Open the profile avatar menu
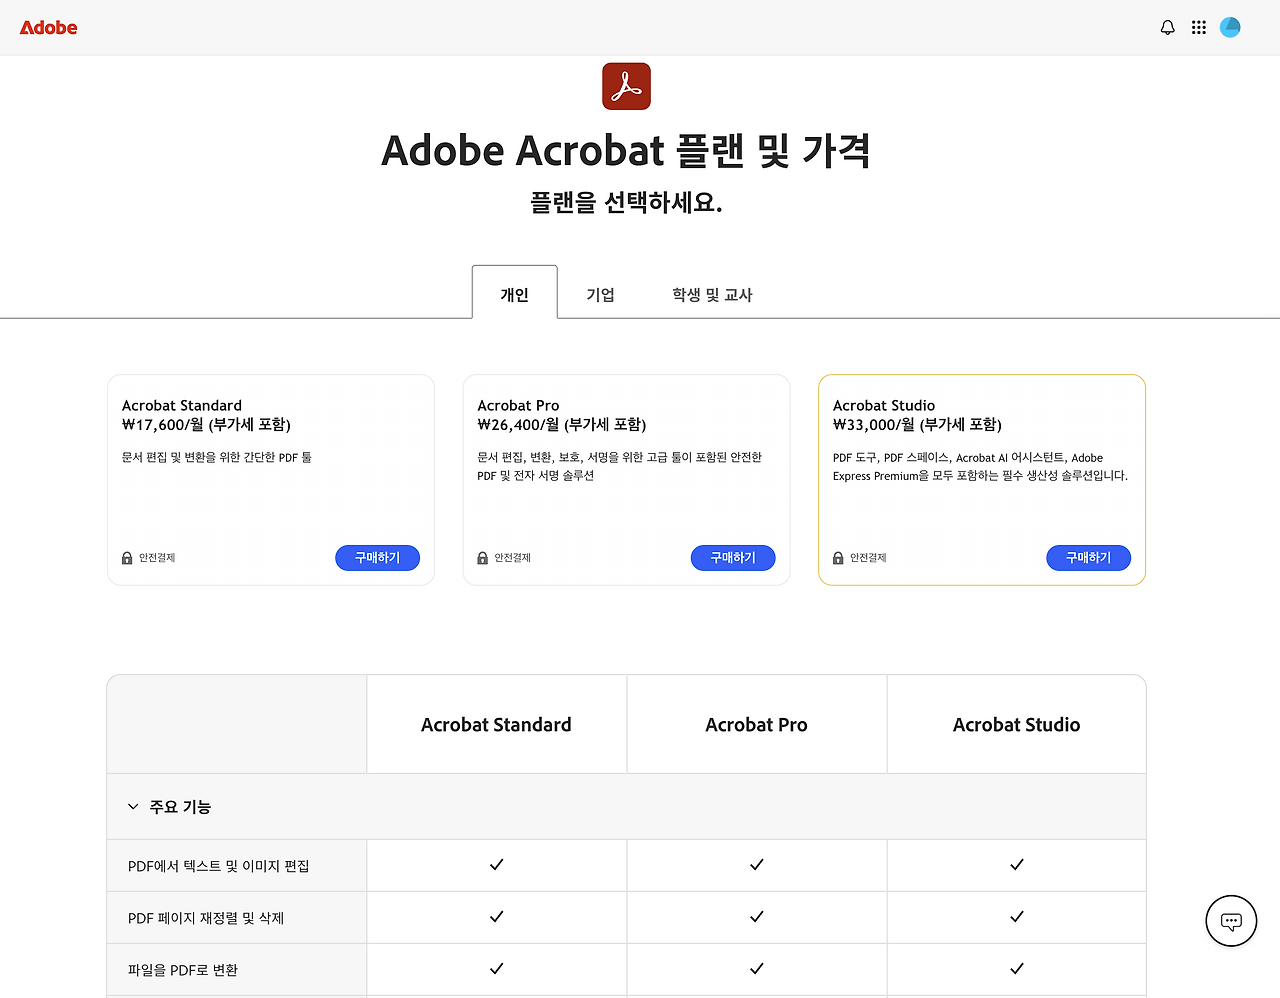 click(x=1231, y=28)
